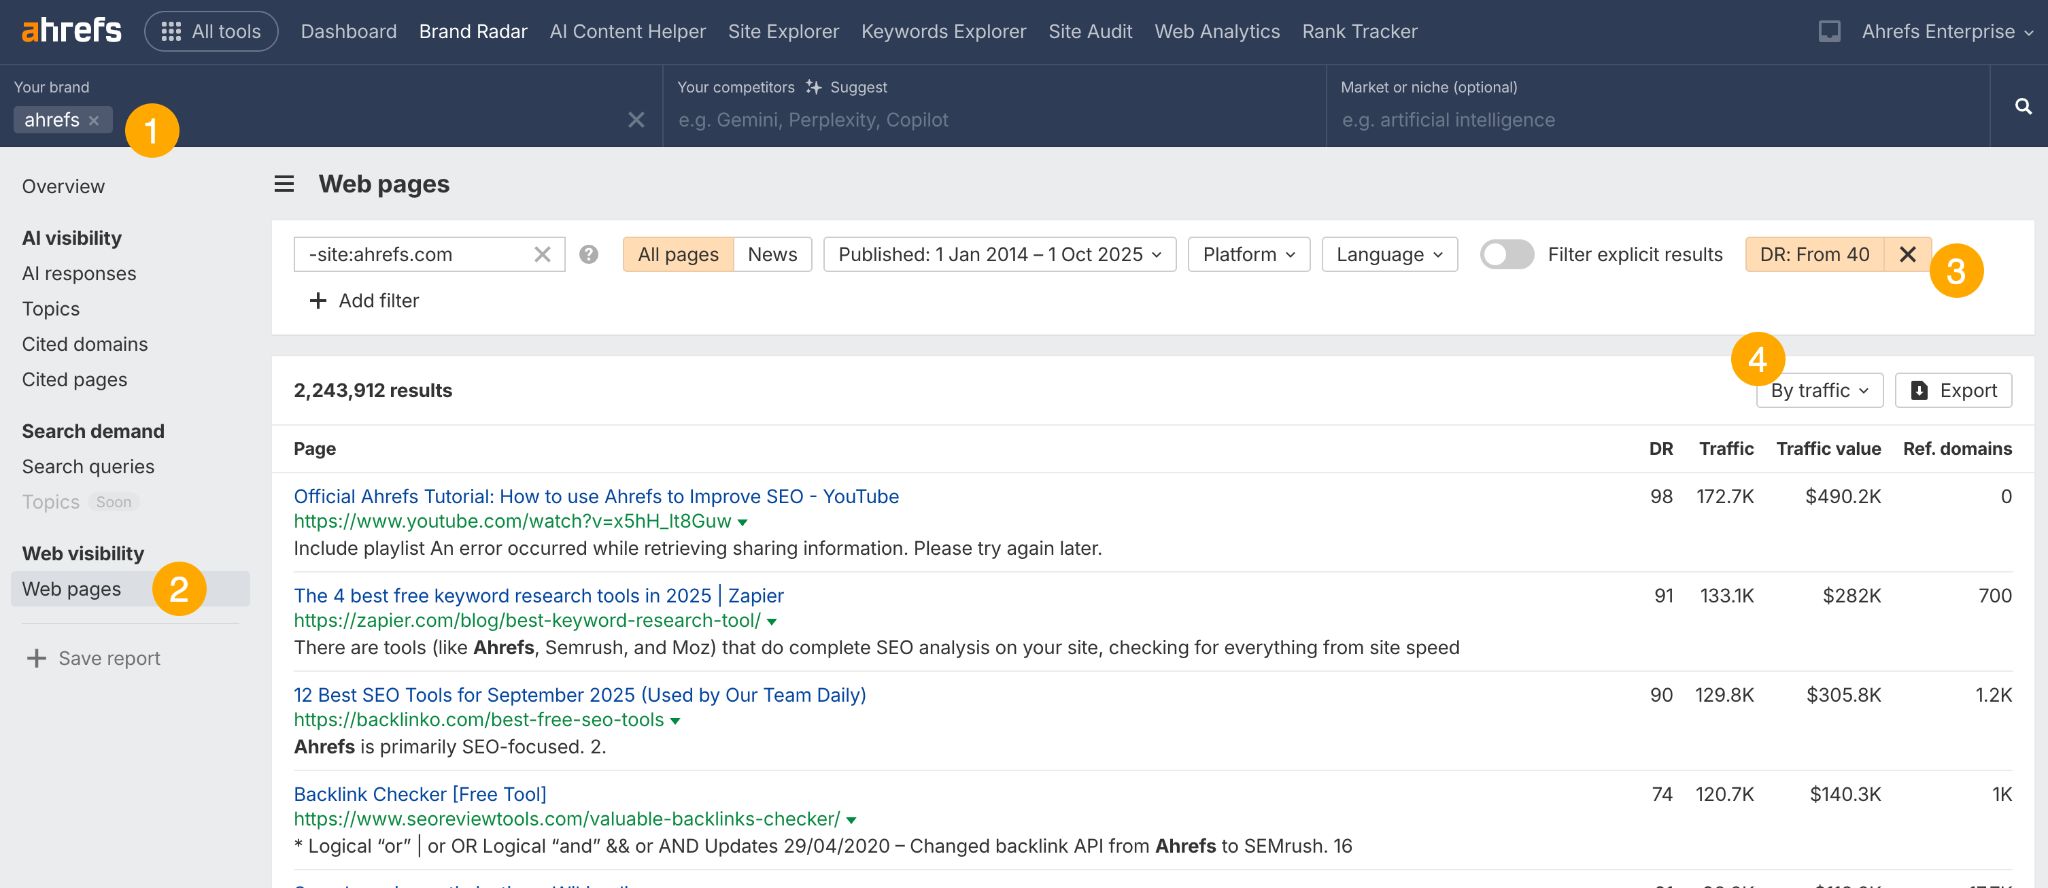
Task: Open the notifications monitor icon
Action: coord(1829,32)
